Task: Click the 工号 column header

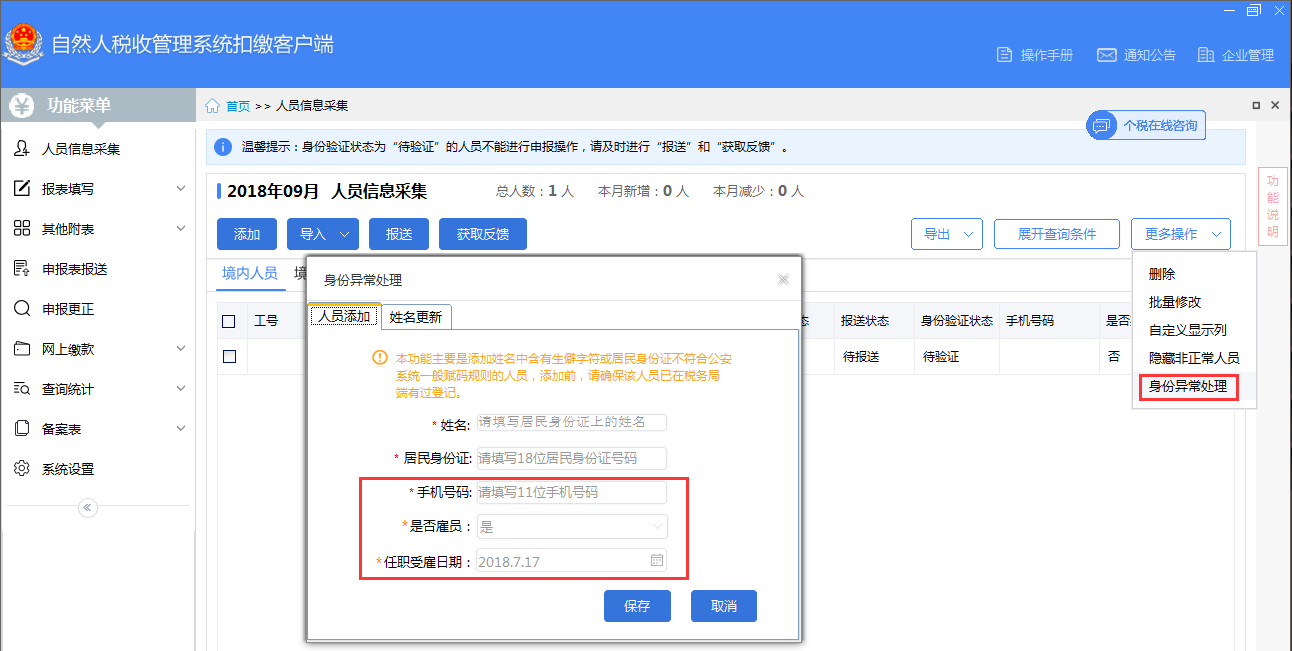Action: click(x=266, y=321)
